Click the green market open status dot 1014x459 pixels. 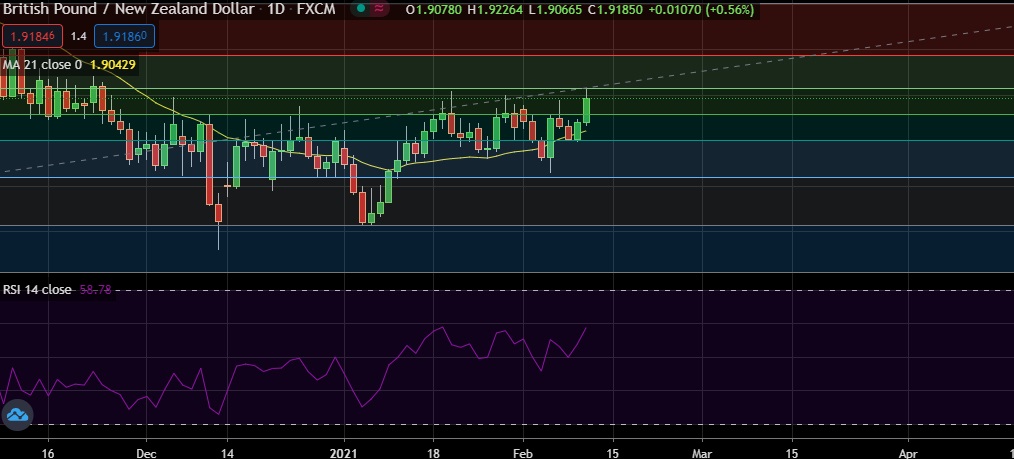pos(360,9)
